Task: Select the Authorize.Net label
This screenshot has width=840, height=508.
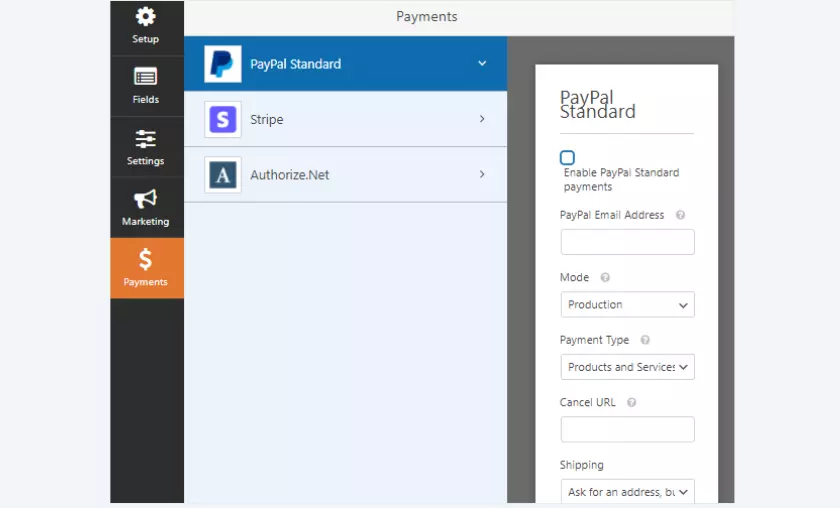Action: 289,175
